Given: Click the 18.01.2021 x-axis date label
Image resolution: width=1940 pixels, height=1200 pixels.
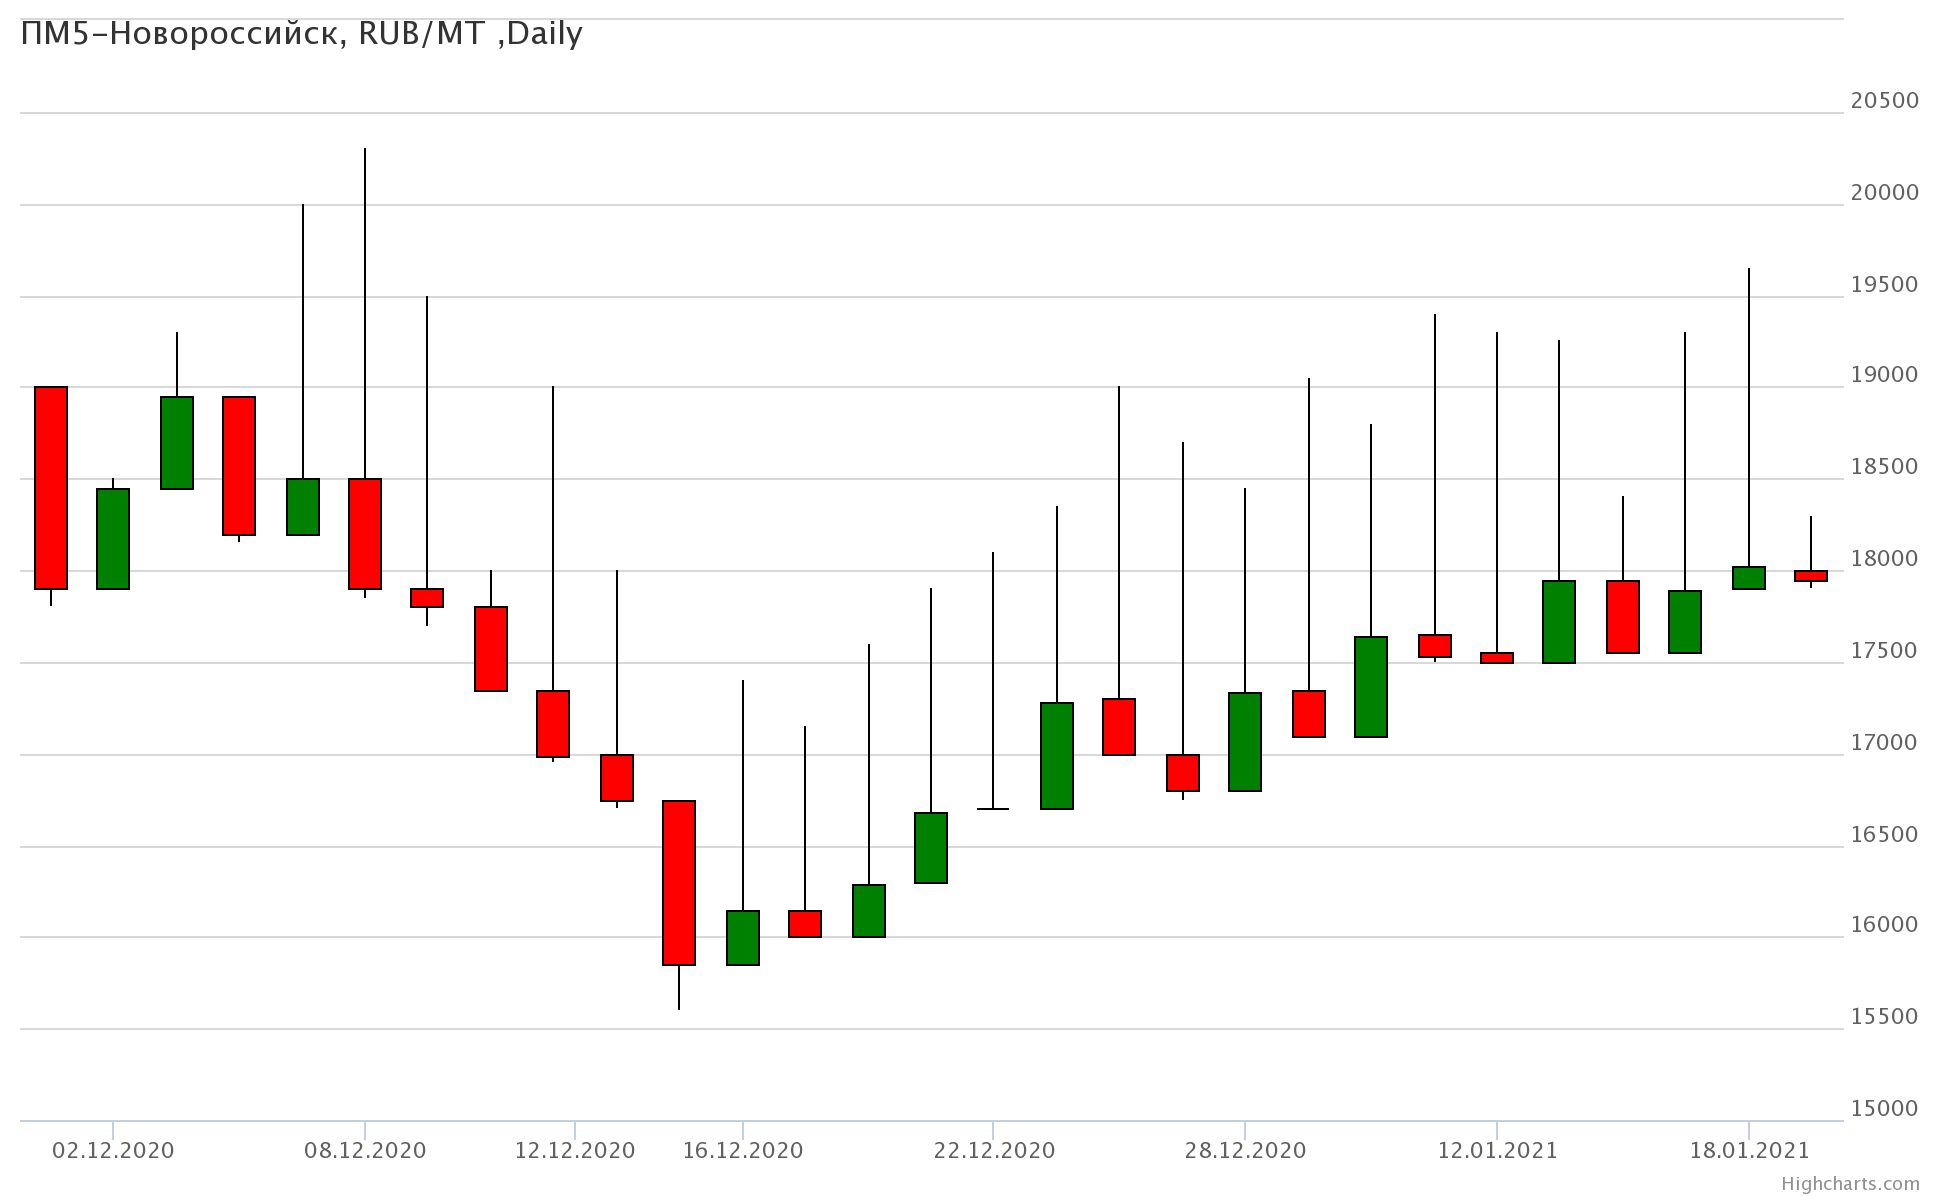Looking at the screenshot, I should coord(1749,1151).
